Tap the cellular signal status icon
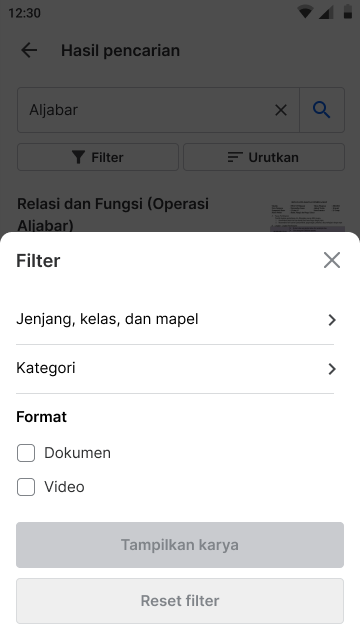361x640 pixels. (x=326, y=12)
